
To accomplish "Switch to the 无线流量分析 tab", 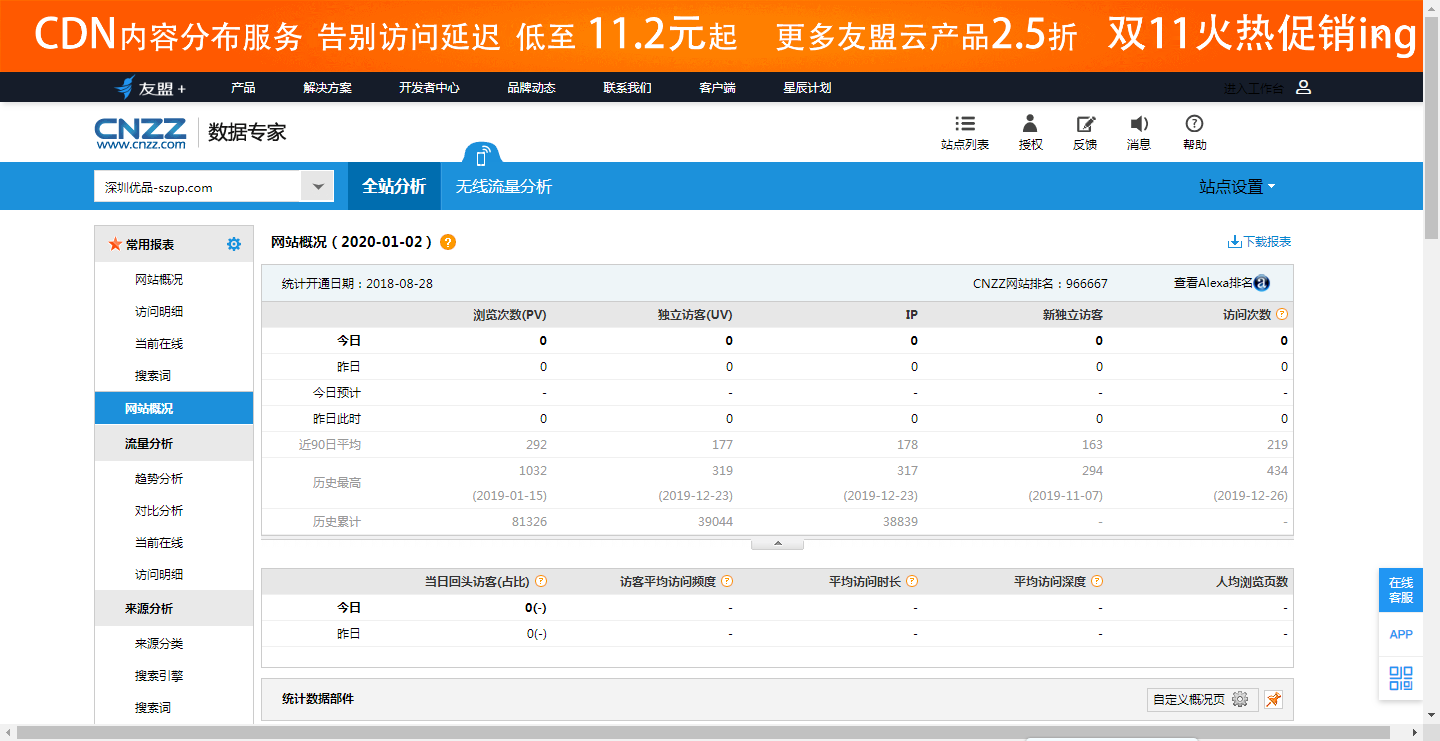I will click(x=503, y=187).
